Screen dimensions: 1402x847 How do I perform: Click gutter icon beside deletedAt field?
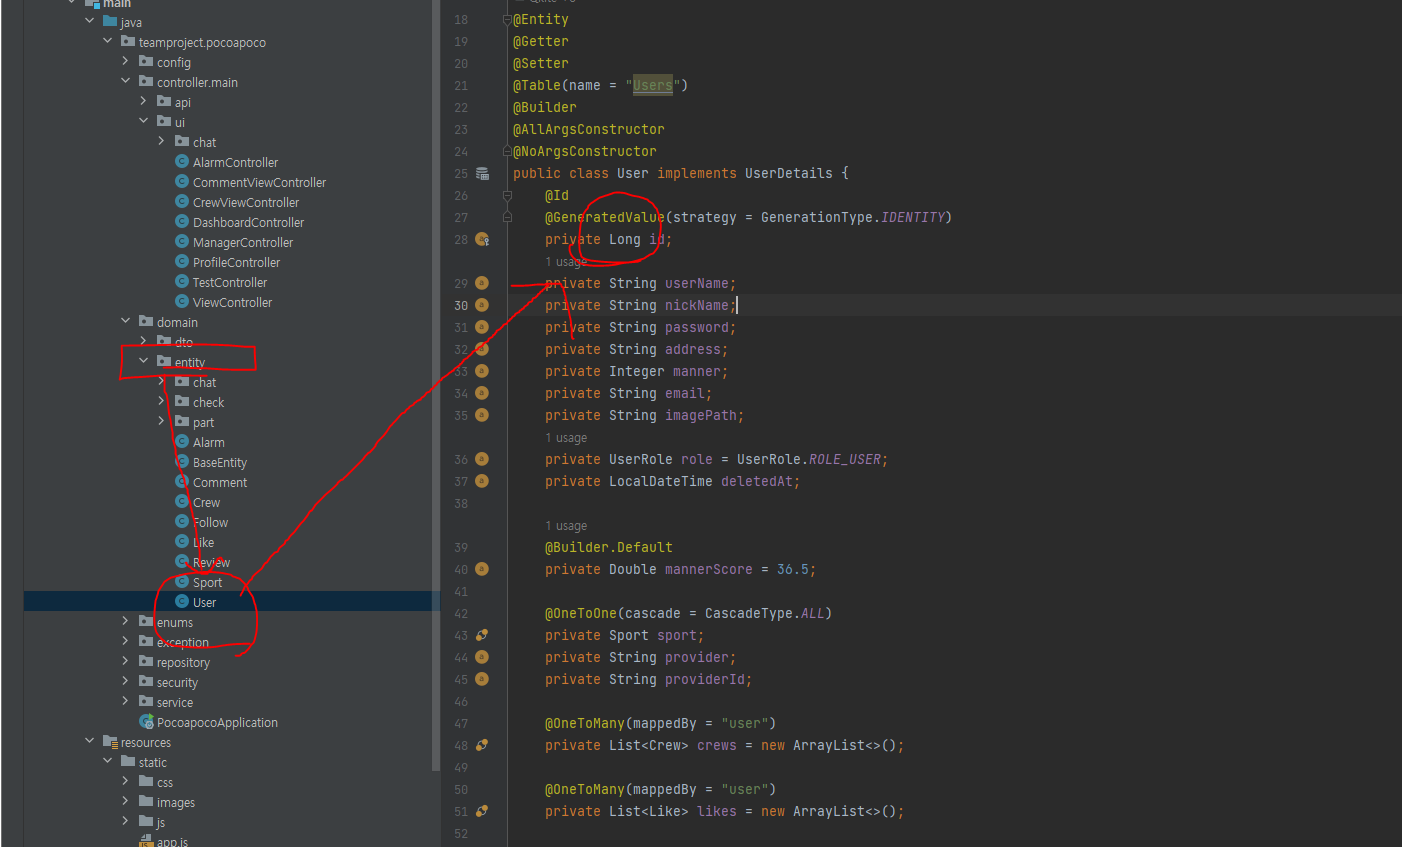click(482, 481)
